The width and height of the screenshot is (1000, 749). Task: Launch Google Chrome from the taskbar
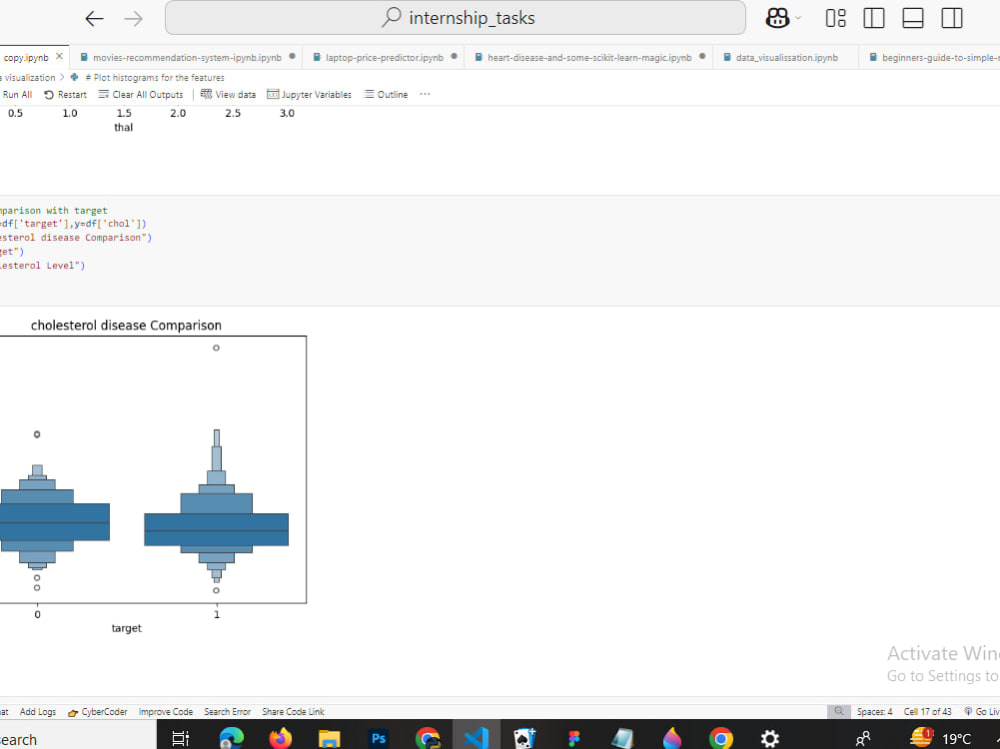(721, 738)
